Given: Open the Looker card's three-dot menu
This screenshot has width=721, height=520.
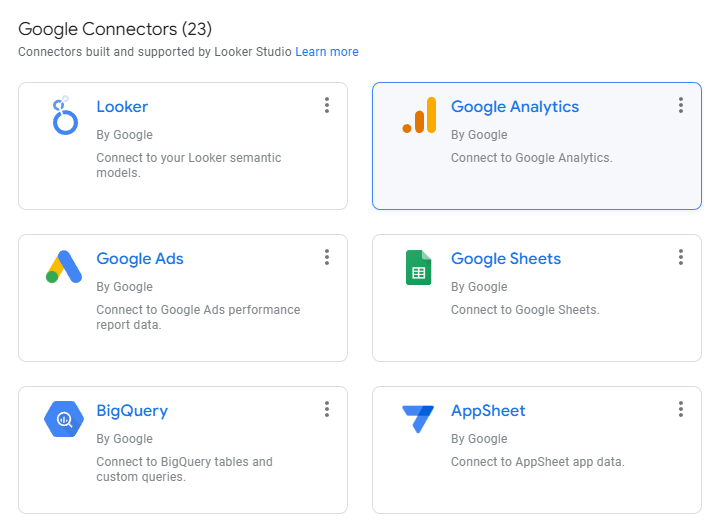Looking at the screenshot, I should coord(327,105).
